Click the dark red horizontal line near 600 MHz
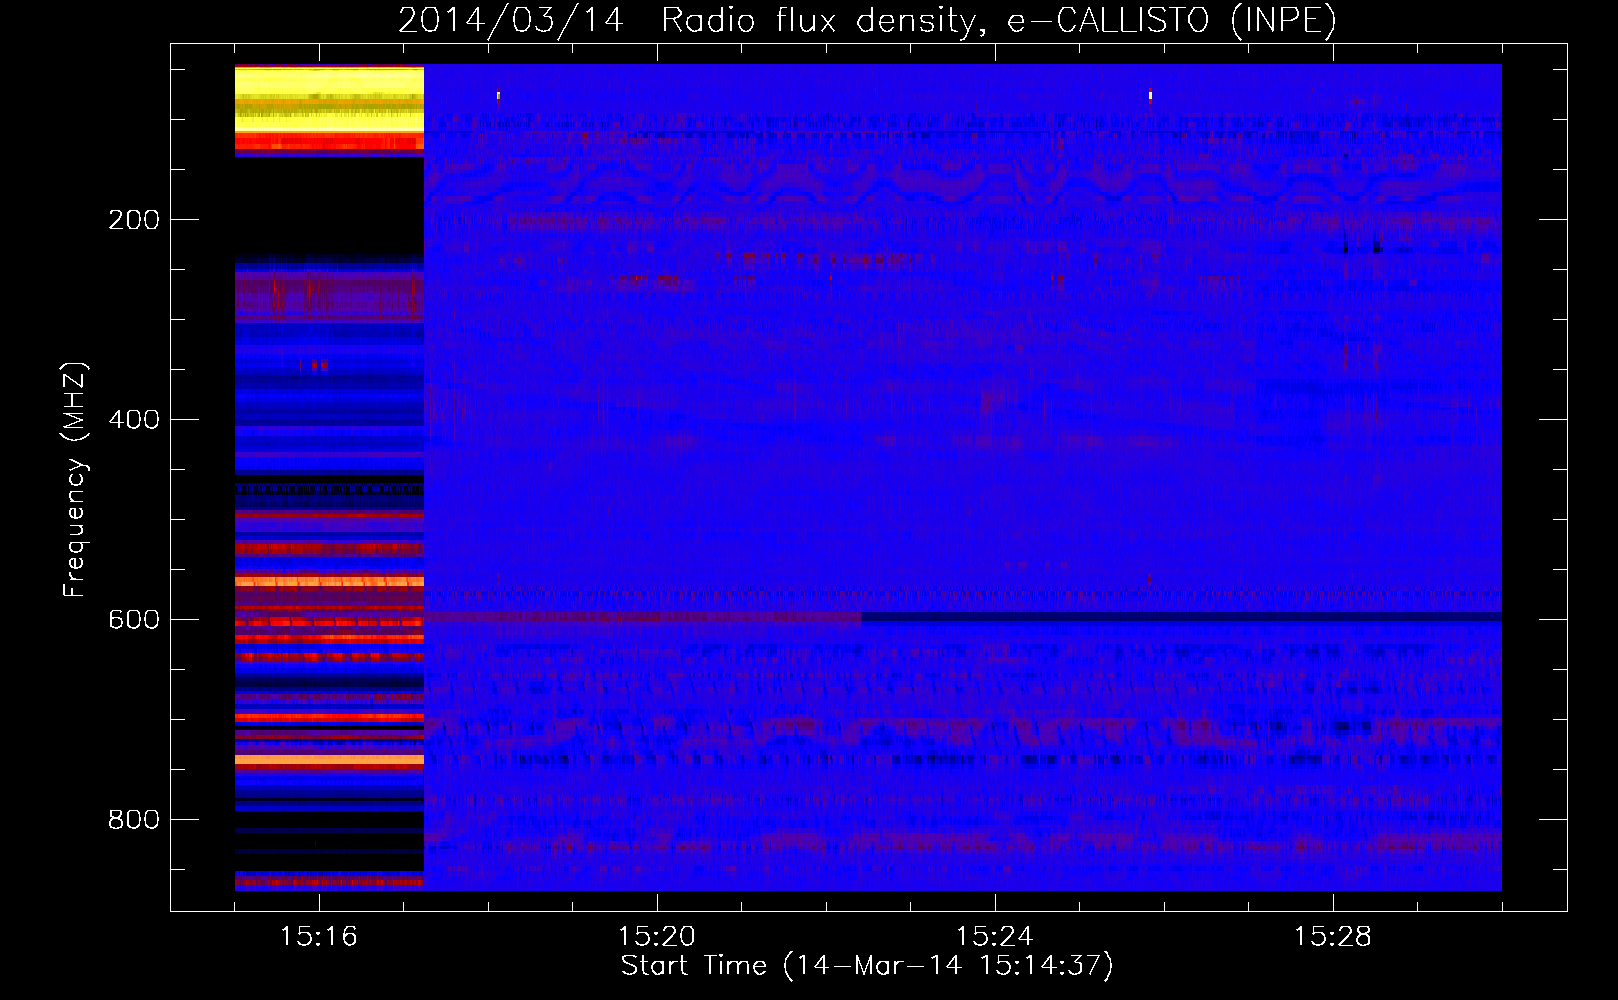Viewport: 1618px width, 1000px height. [642, 618]
